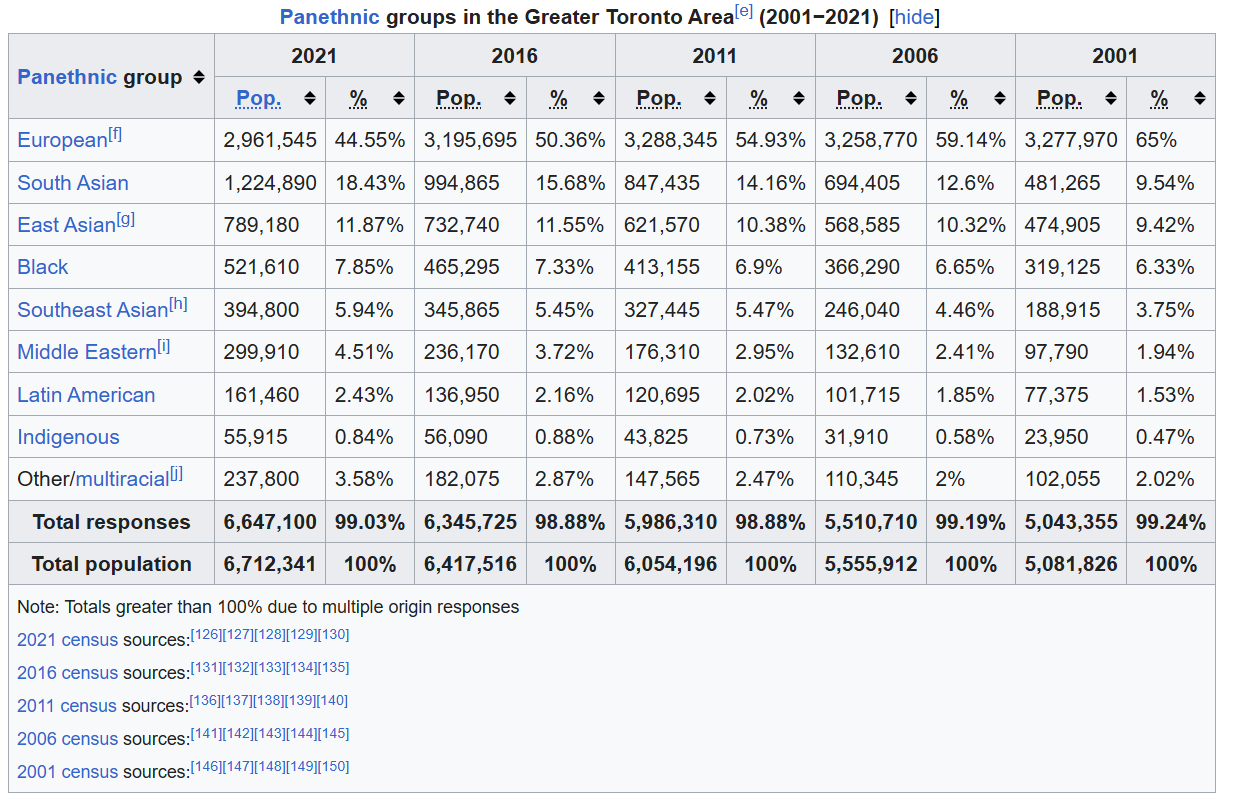Select Other/multiracial 2011 value 147,565
Screen dimensions: 1233x808
[662, 479]
